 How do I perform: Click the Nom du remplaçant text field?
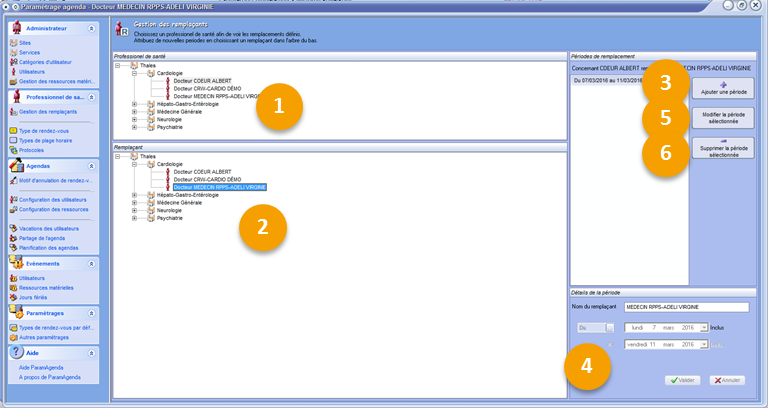pos(685,308)
